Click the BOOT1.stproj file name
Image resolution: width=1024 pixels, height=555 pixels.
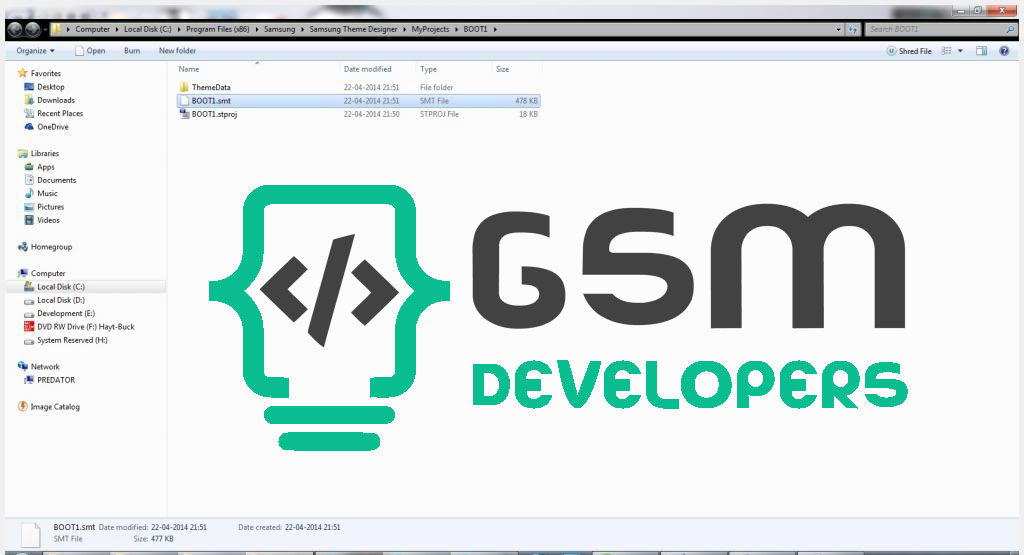pos(214,114)
